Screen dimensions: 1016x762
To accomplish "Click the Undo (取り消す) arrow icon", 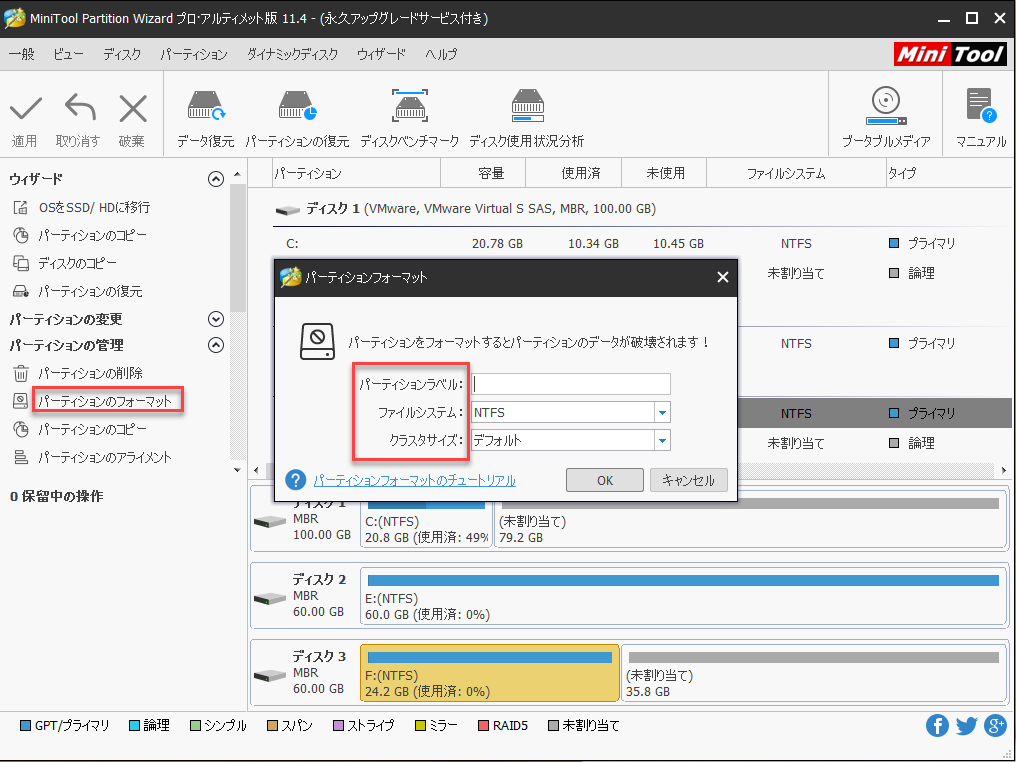I will tap(80, 108).
